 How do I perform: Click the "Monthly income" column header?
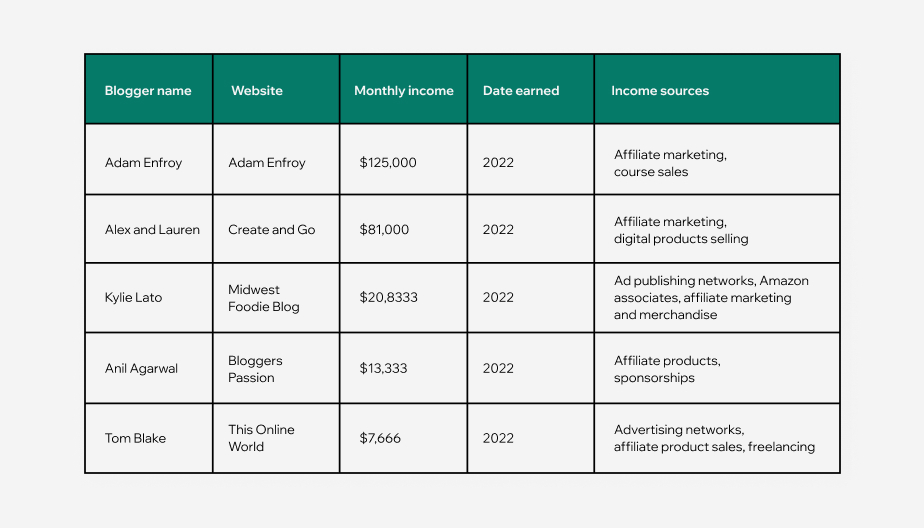point(403,91)
